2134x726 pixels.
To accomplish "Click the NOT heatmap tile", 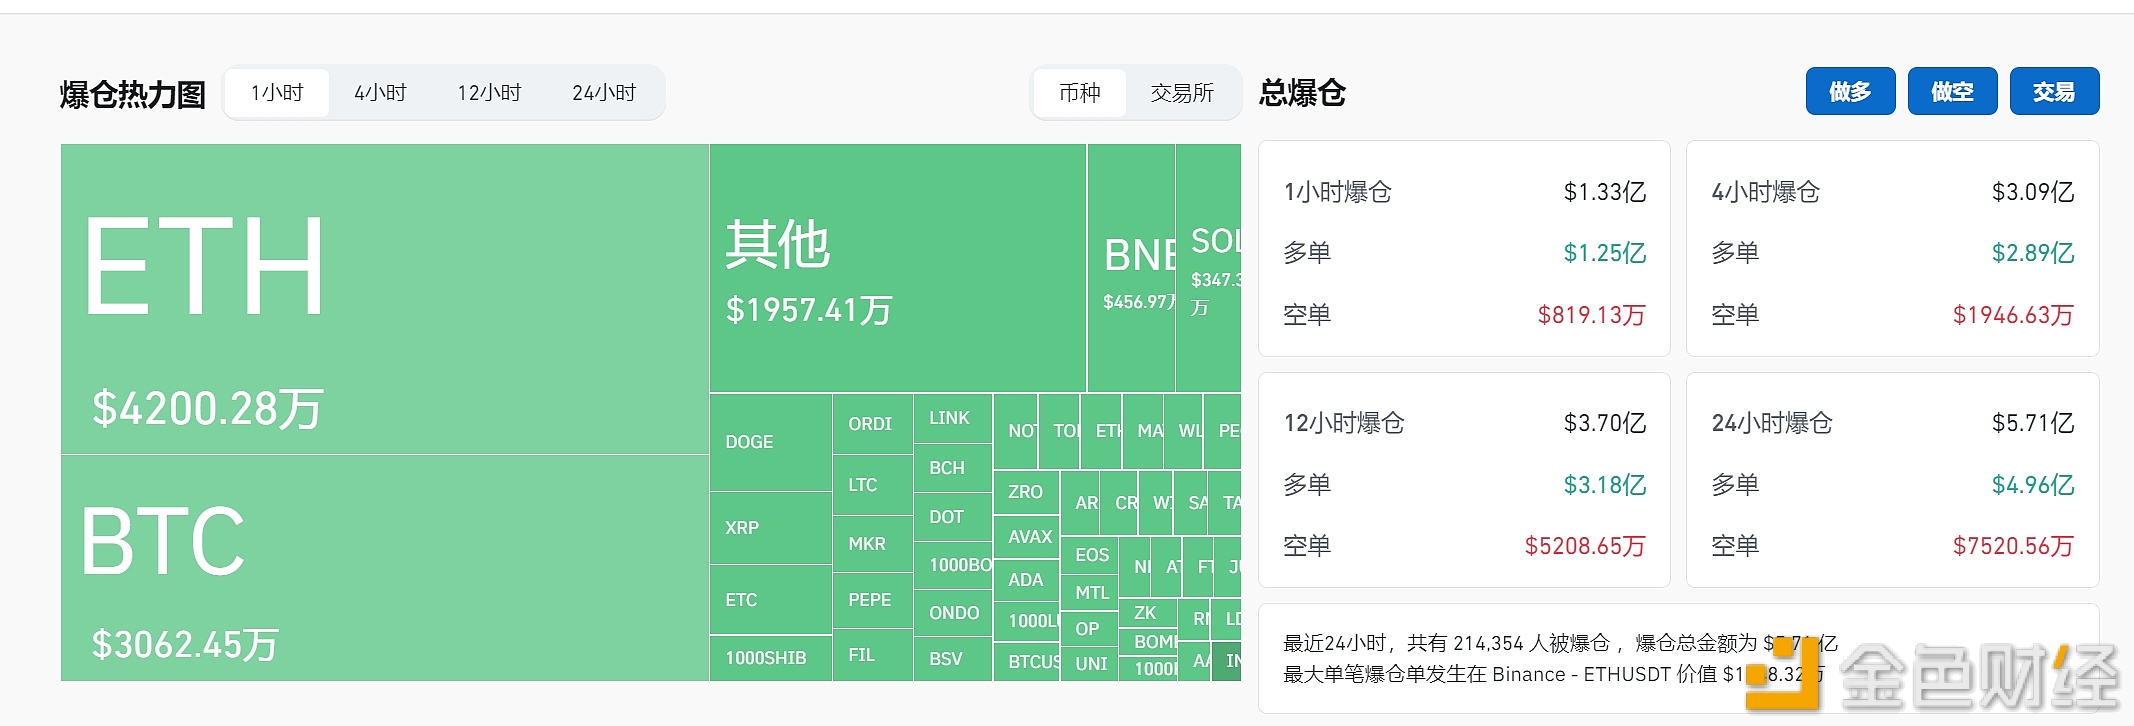I will 1017,431.
